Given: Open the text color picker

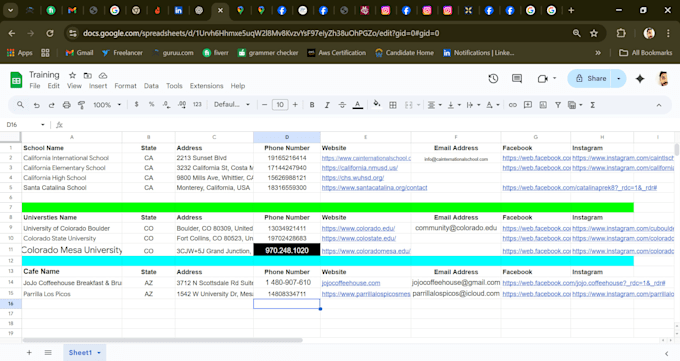Looking at the screenshot, I should 357,105.
